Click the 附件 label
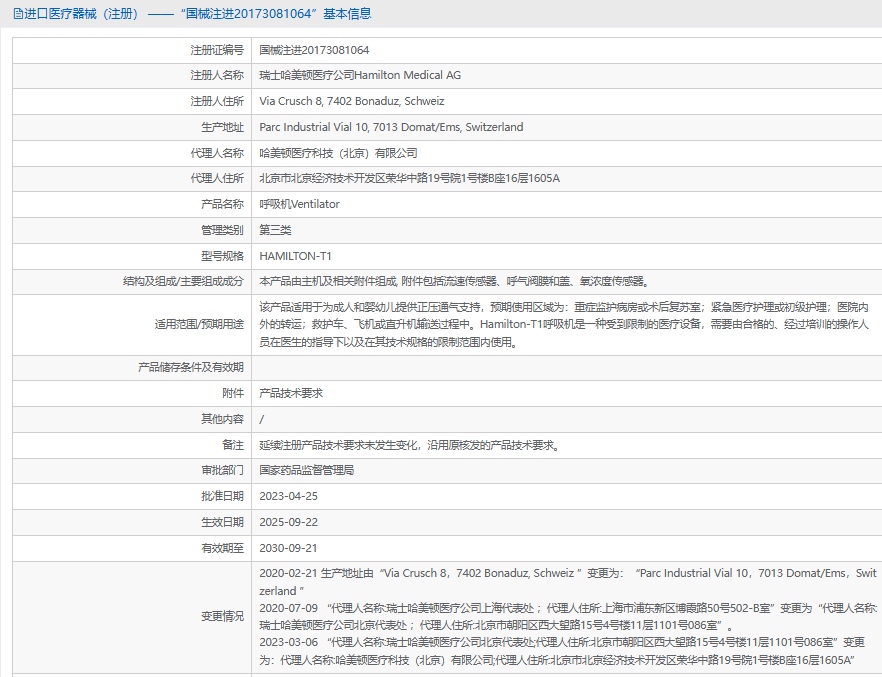 click(x=233, y=393)
